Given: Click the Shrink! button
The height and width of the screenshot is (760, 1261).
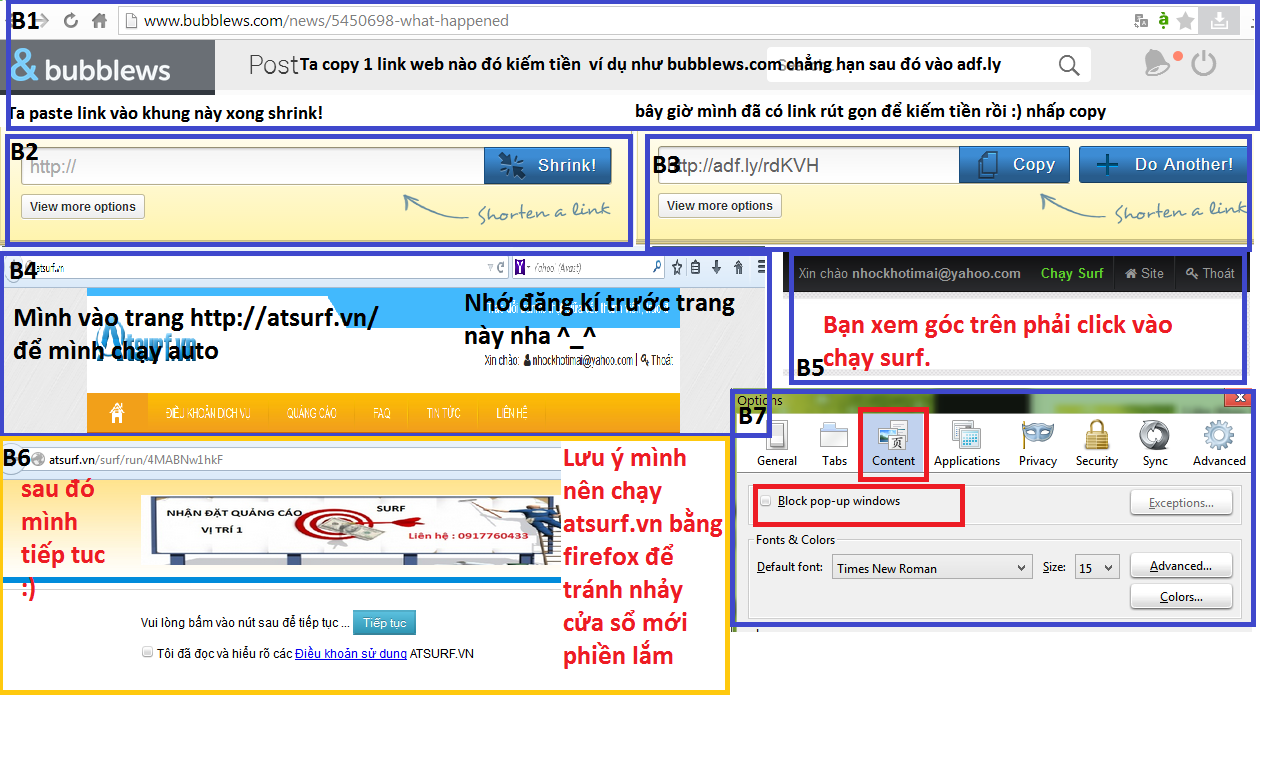Looking at the screenshot, I should point(548,166).
